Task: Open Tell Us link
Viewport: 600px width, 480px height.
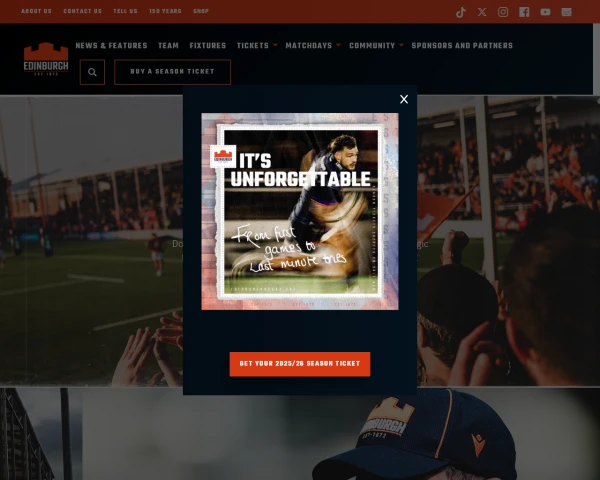Action: (x=126, y=11)
